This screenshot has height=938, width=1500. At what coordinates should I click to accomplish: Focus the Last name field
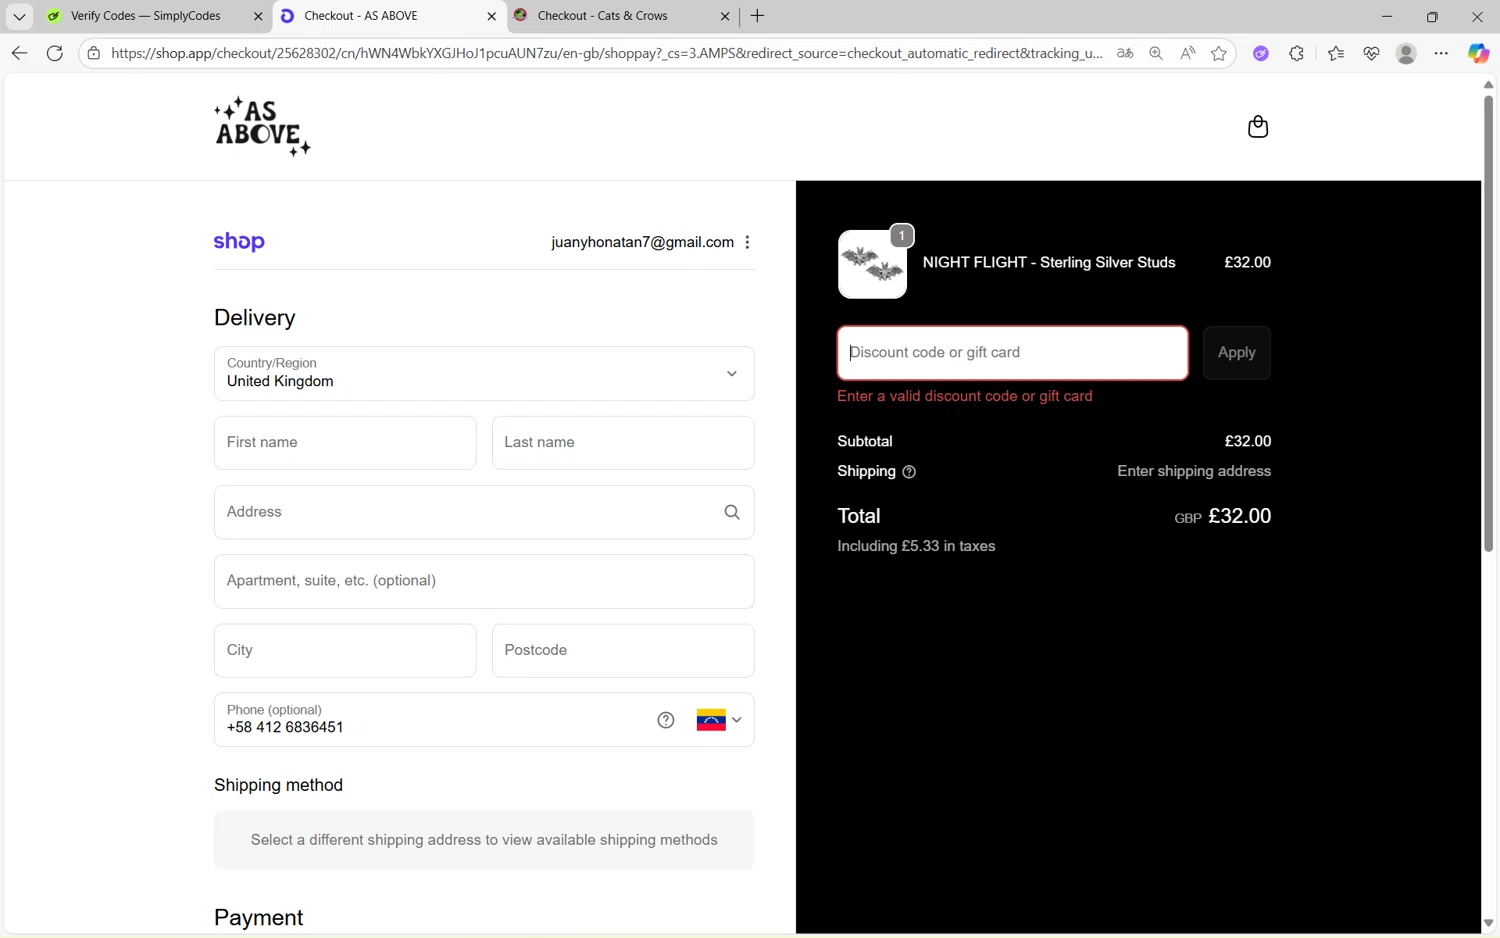623,443
